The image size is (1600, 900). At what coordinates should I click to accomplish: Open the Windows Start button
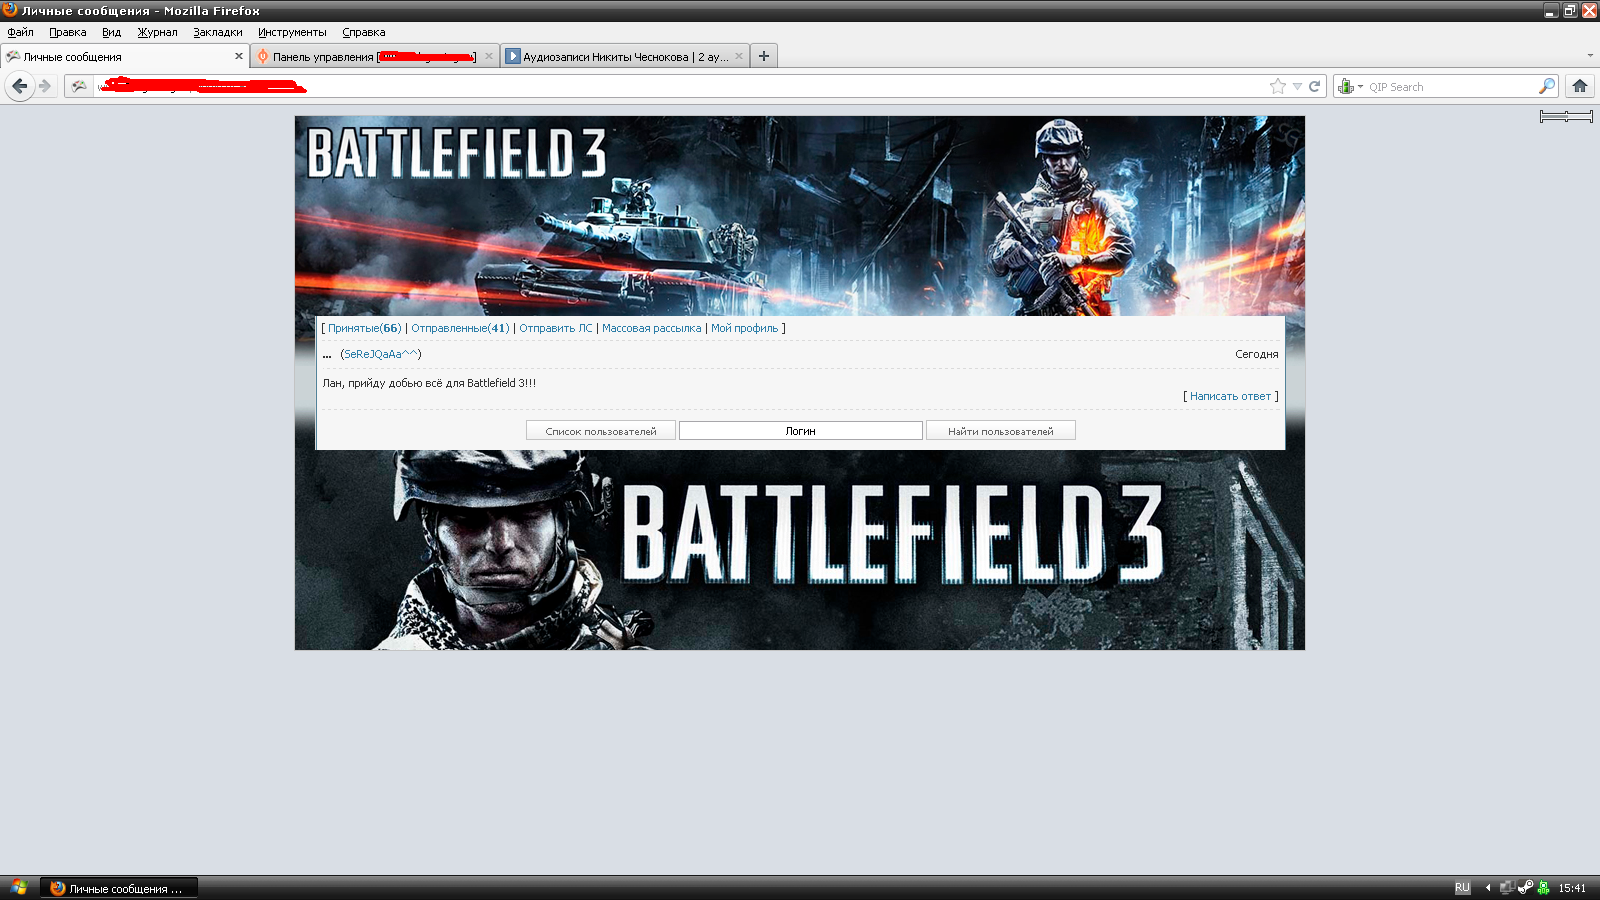tap(18, 887)
